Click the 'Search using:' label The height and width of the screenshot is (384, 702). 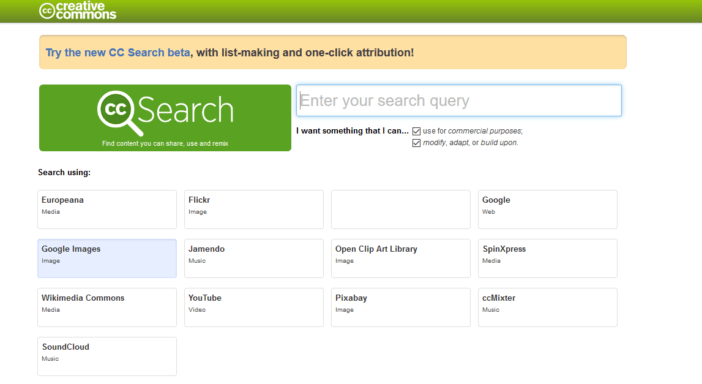tap(64, 172)
